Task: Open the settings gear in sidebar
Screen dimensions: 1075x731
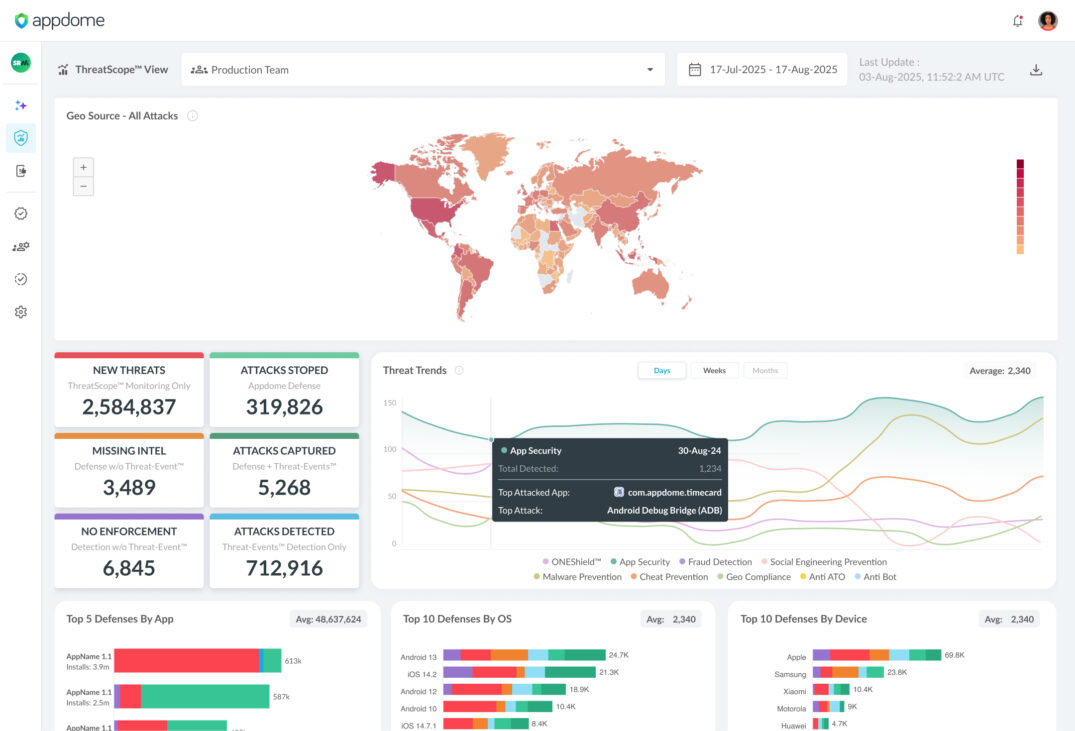Action: coord(21,312)
